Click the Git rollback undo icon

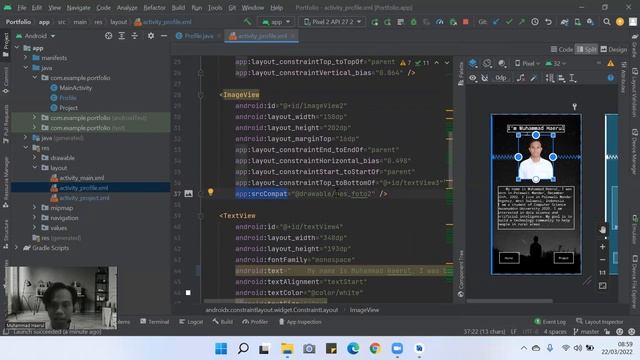548,22
